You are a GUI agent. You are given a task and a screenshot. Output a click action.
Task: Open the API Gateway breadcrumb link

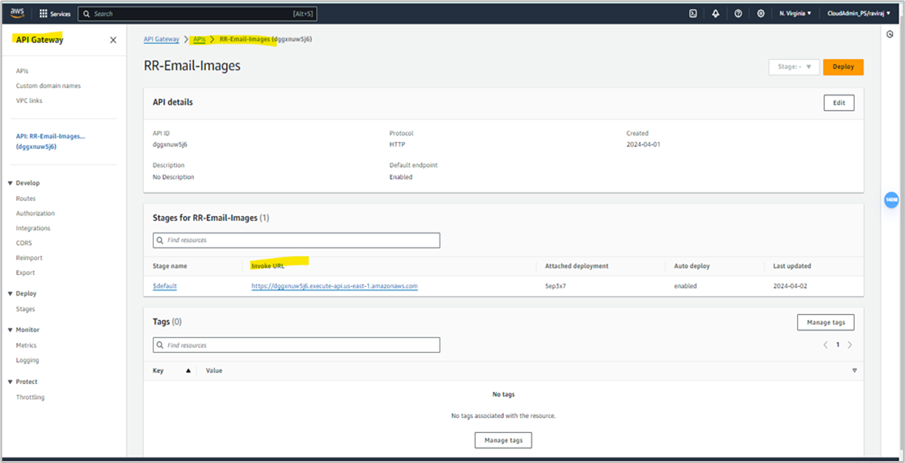(x=161, y=39)
